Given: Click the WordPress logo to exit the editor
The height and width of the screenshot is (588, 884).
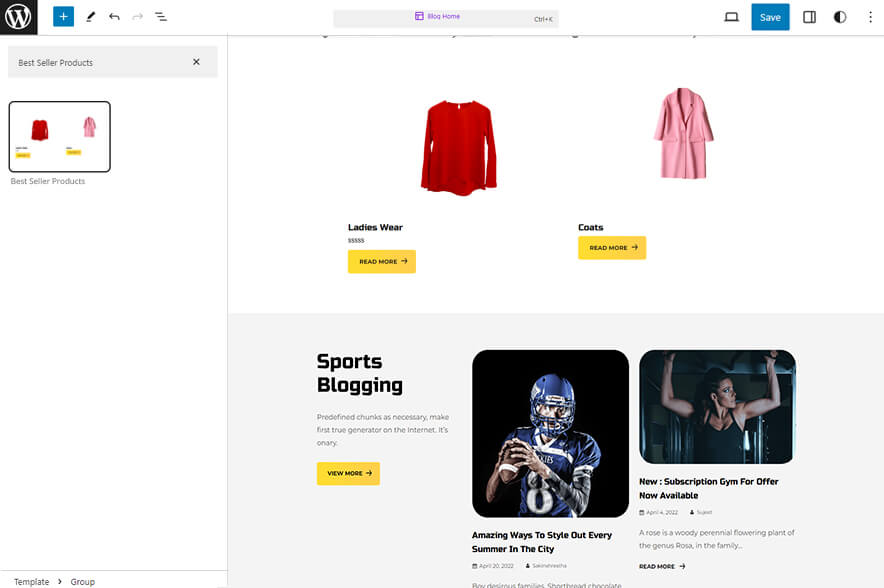Looking at the screenshot, I should (18, 16).
